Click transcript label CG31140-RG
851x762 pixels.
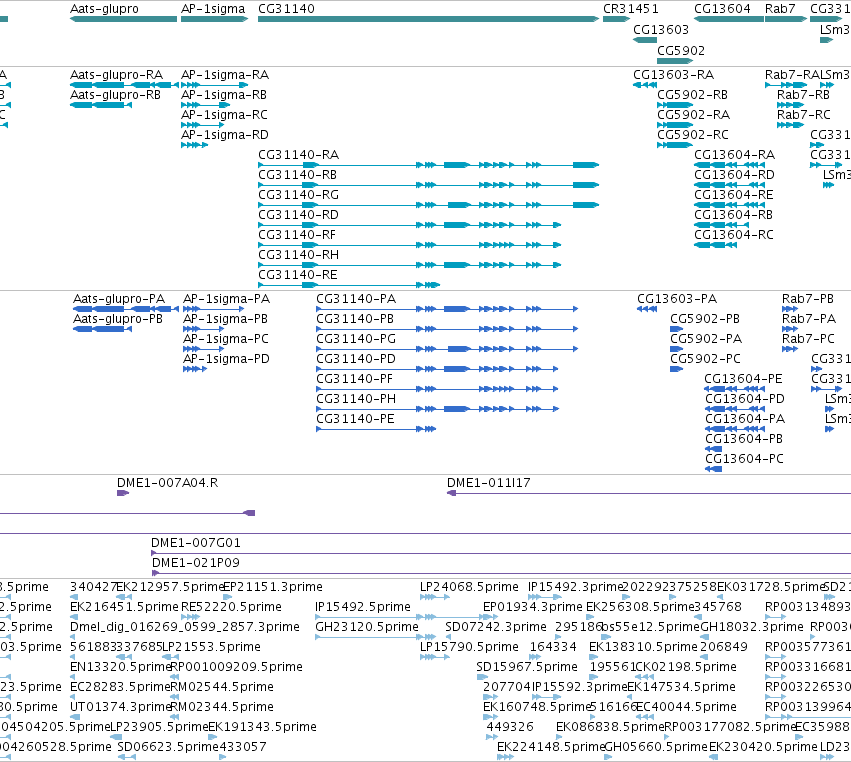(x=299, y=195)
